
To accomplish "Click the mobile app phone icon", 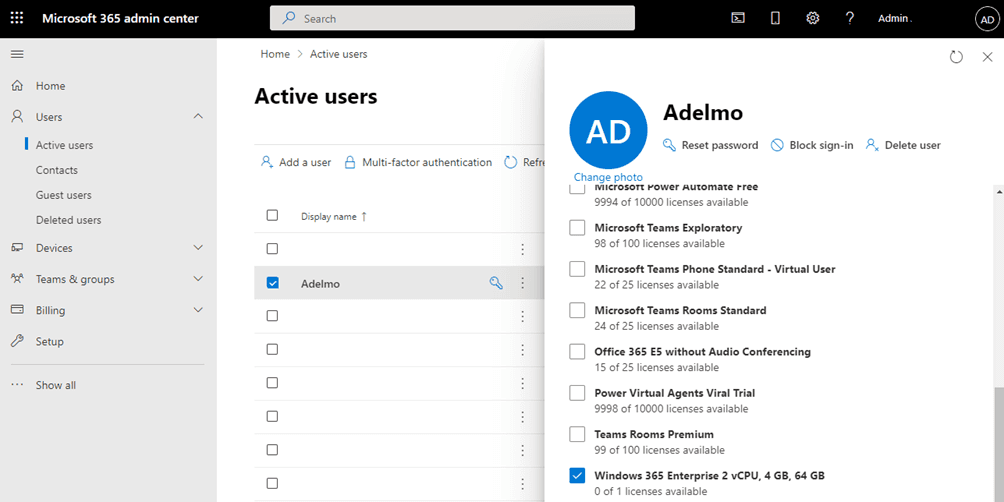I will (775, 19).
